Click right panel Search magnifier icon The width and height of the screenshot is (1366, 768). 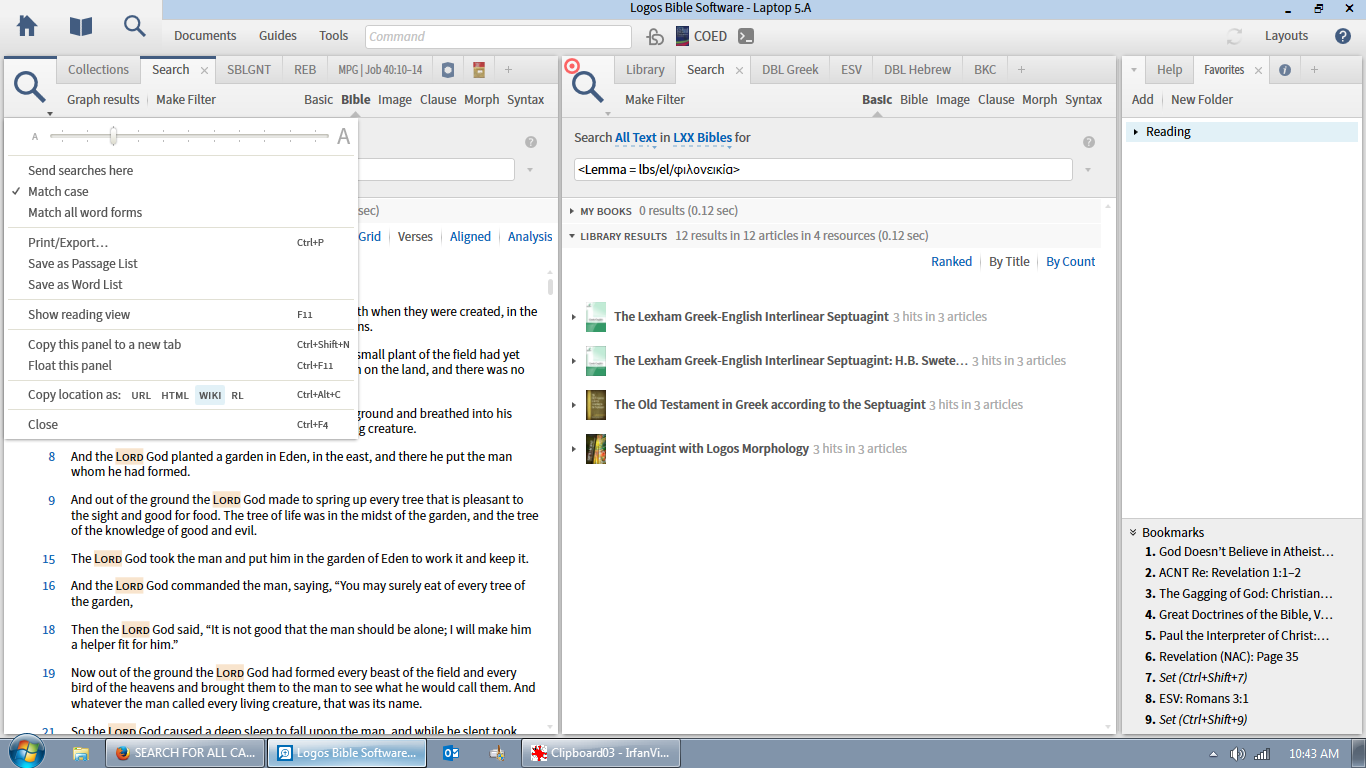tap(587, 86)
